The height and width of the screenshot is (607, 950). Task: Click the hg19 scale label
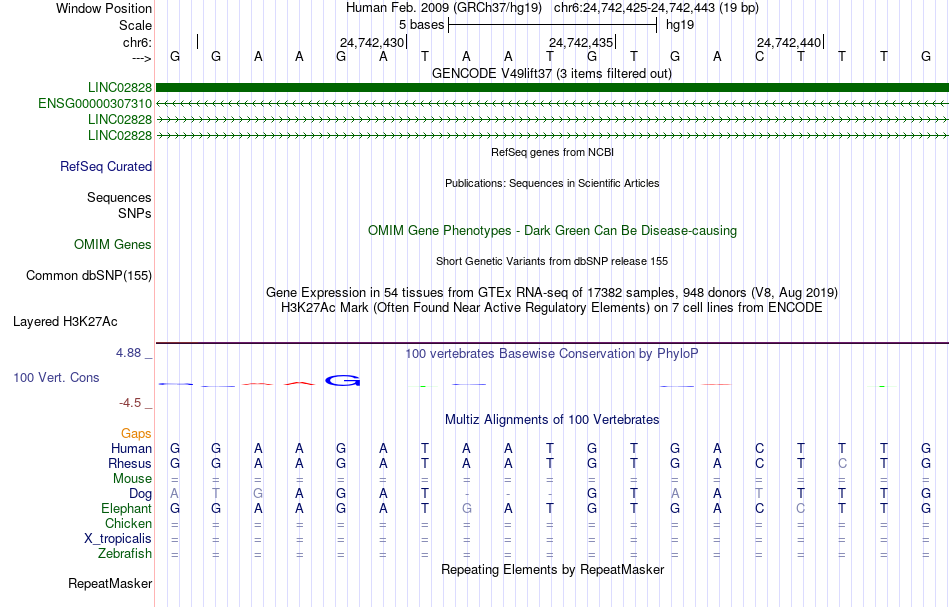[x=680, y=25]
